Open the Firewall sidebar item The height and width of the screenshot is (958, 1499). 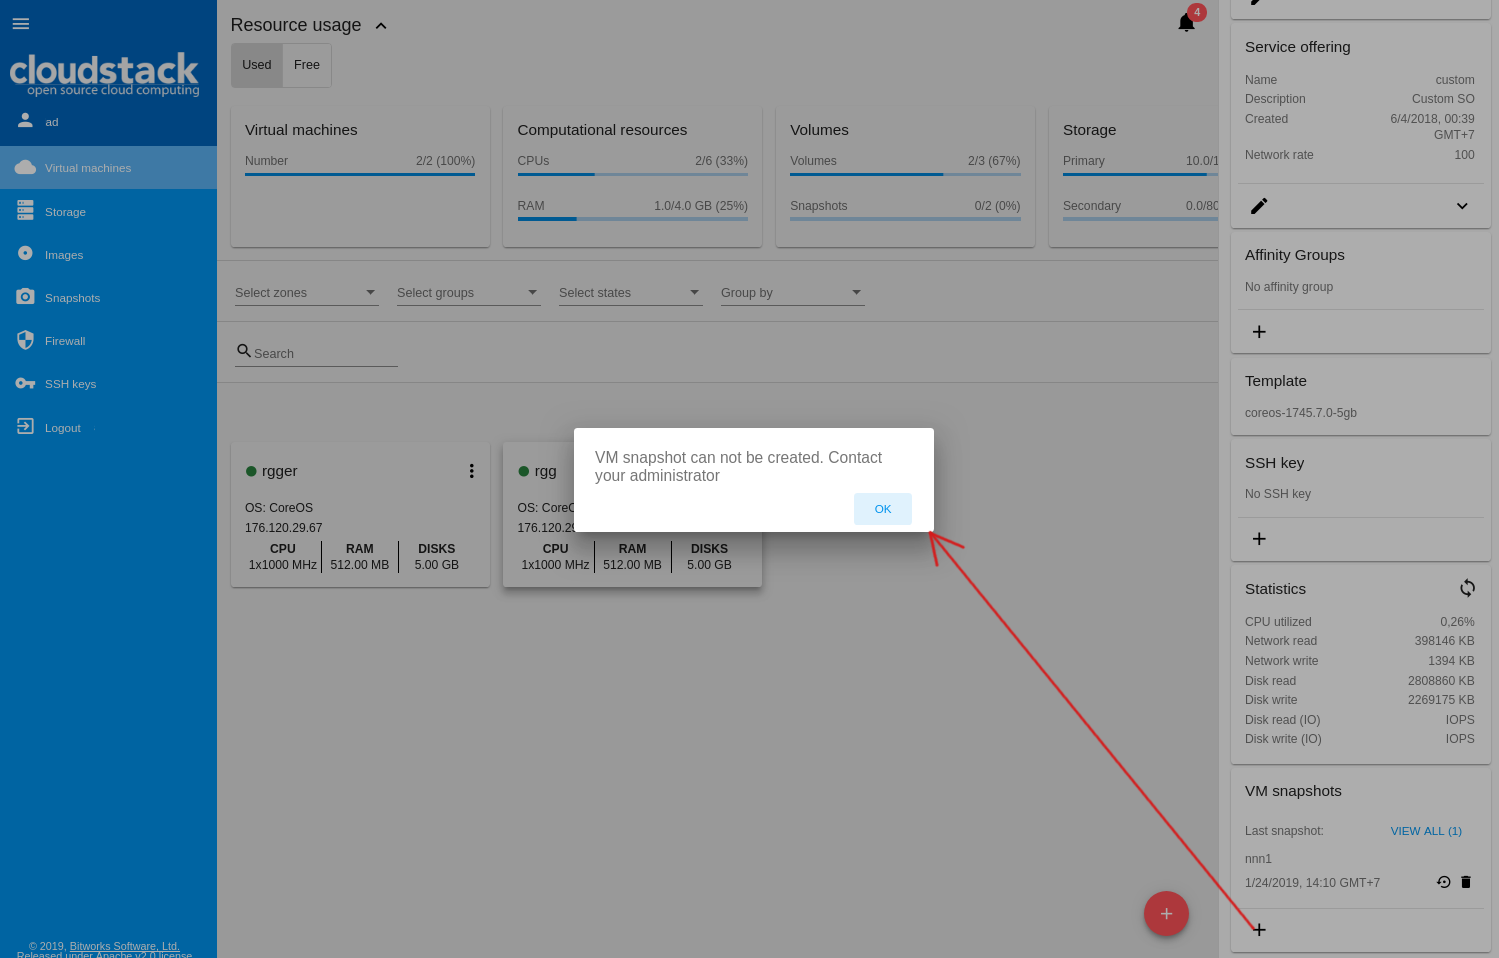(65, 341)
